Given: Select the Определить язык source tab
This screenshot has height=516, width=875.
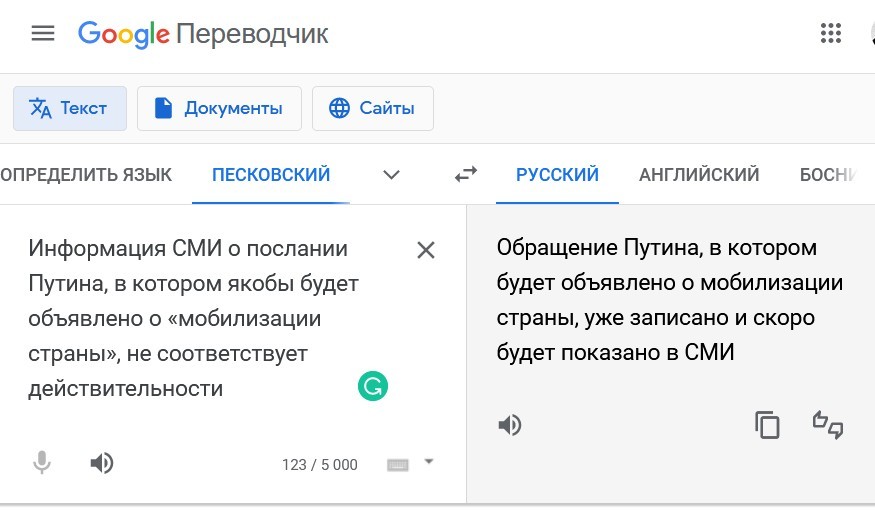Looking at the screenshot, I should click(86, 175).
